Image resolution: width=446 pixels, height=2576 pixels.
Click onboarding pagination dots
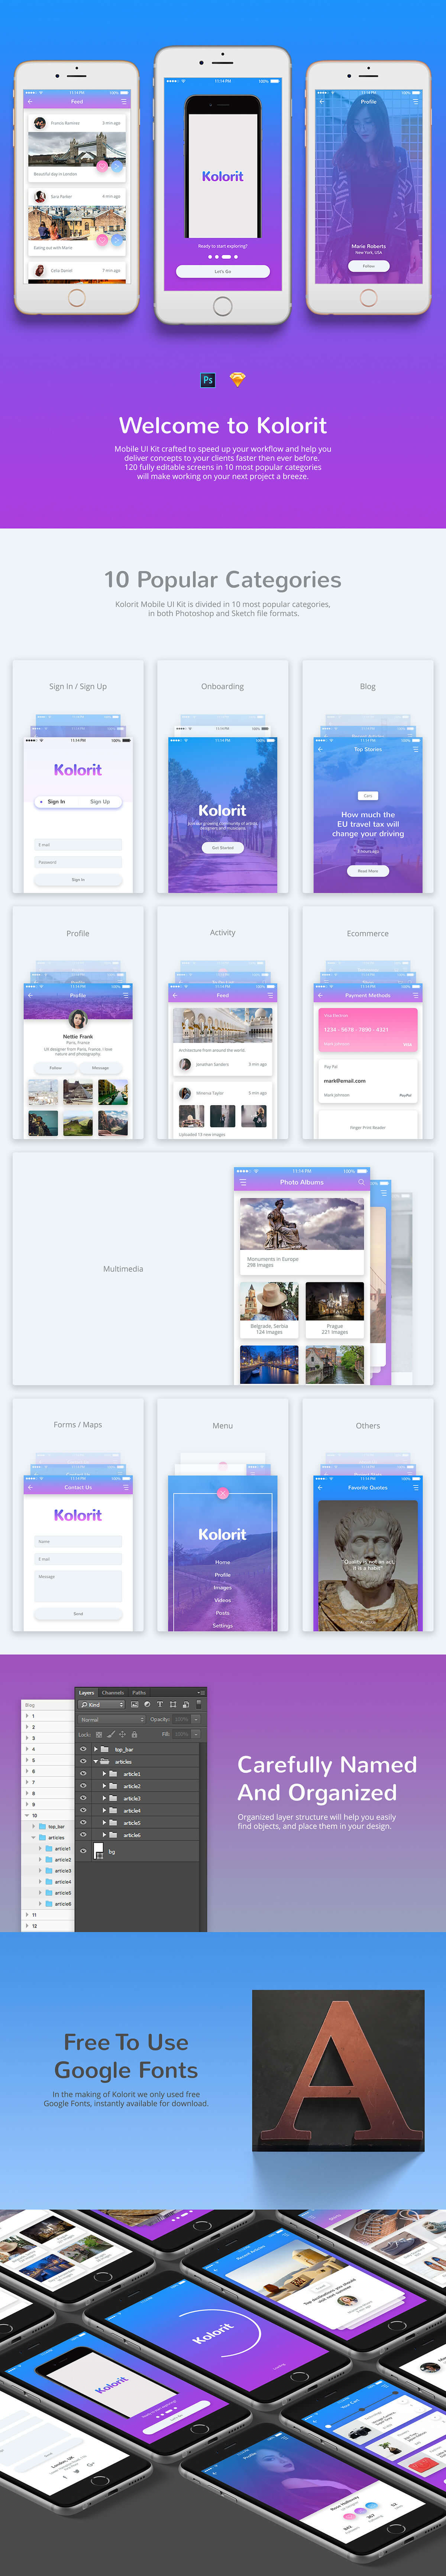pos(223,257)
